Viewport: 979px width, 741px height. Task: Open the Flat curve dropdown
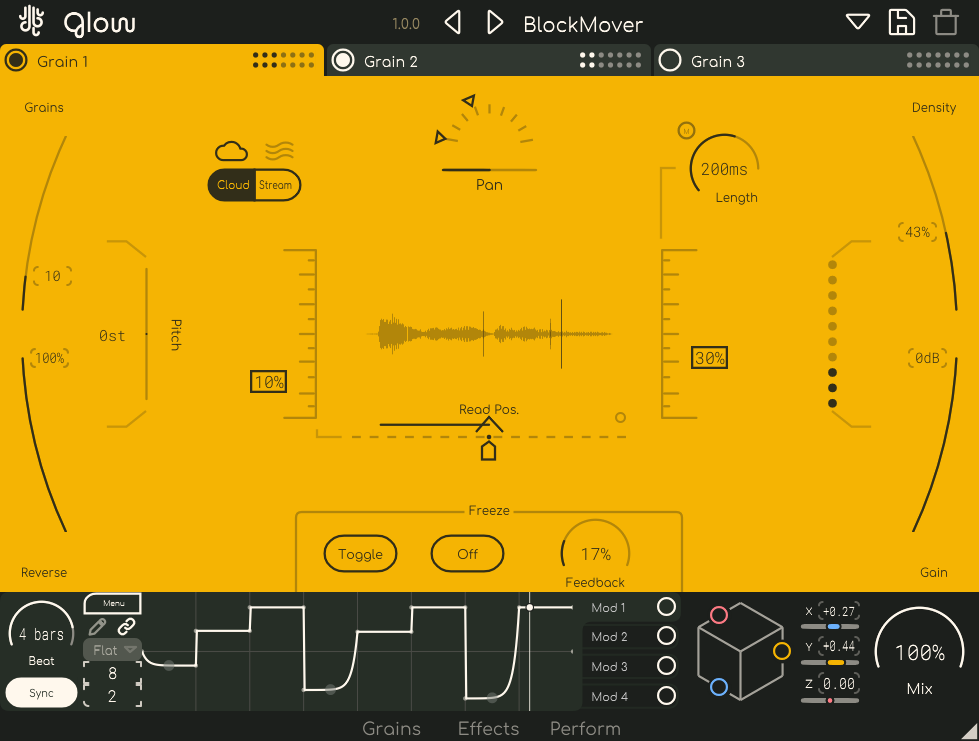tap(113, 650)
